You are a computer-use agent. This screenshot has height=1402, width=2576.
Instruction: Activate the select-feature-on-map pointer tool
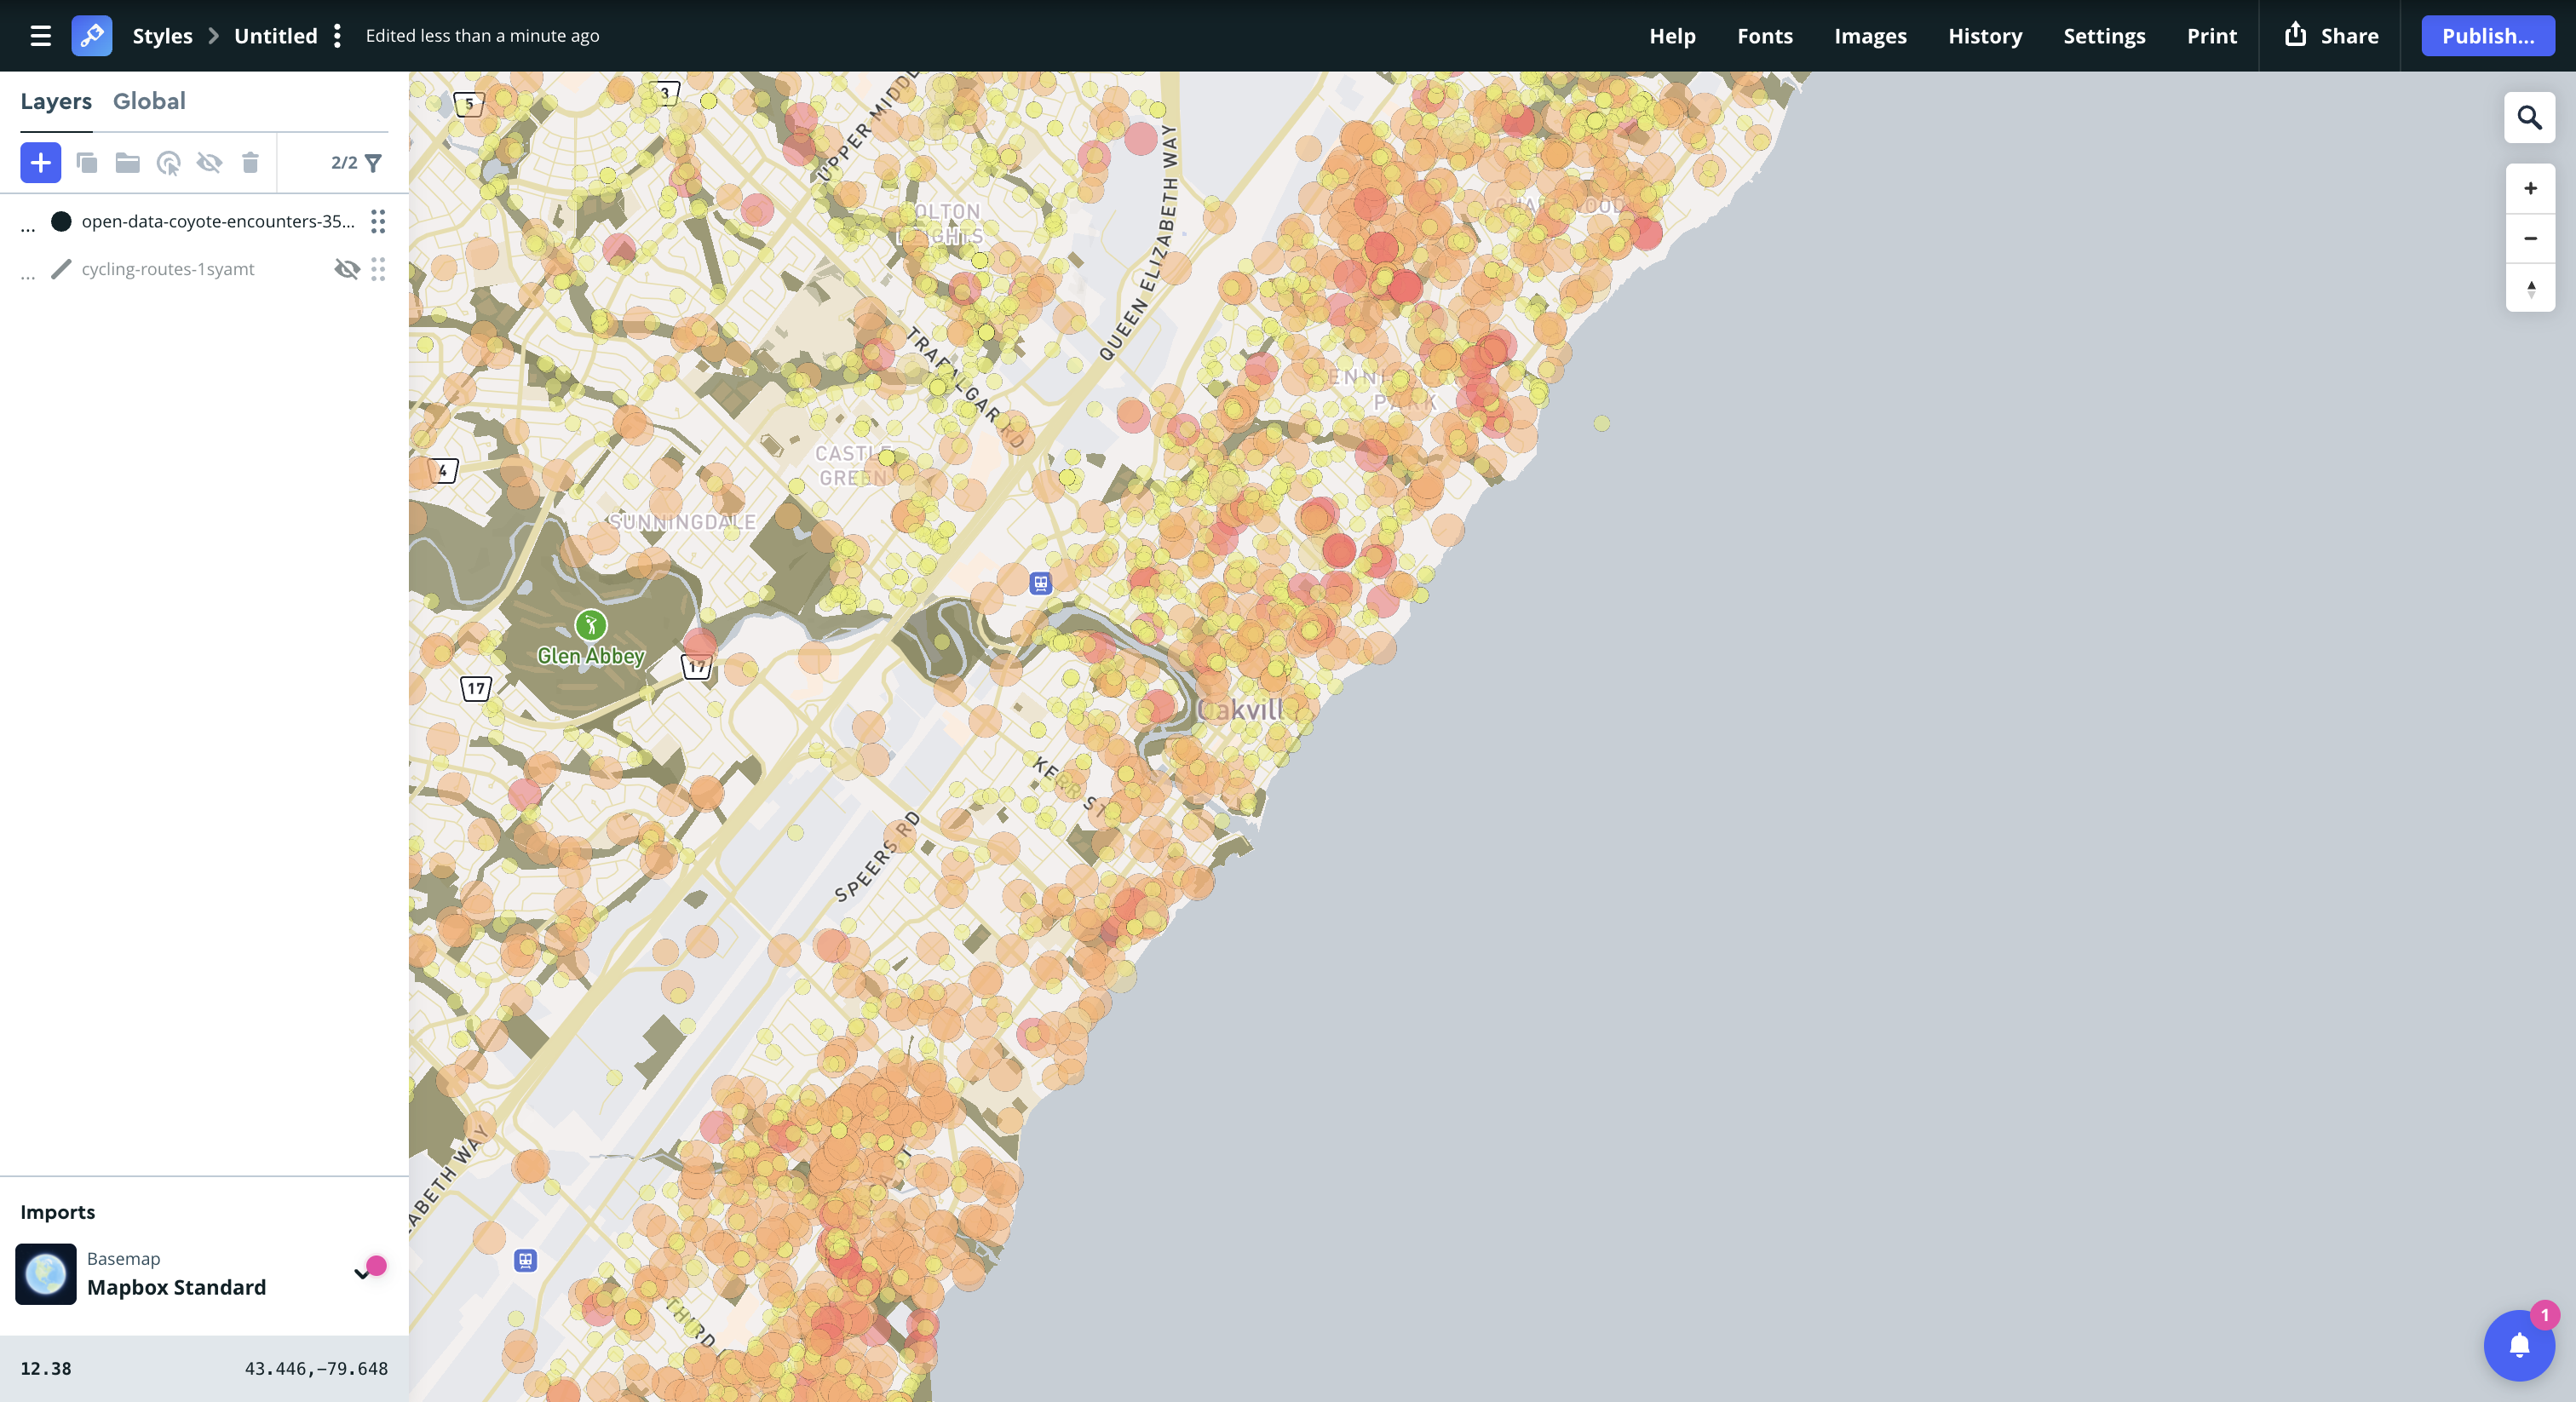[x=168, y=162]
